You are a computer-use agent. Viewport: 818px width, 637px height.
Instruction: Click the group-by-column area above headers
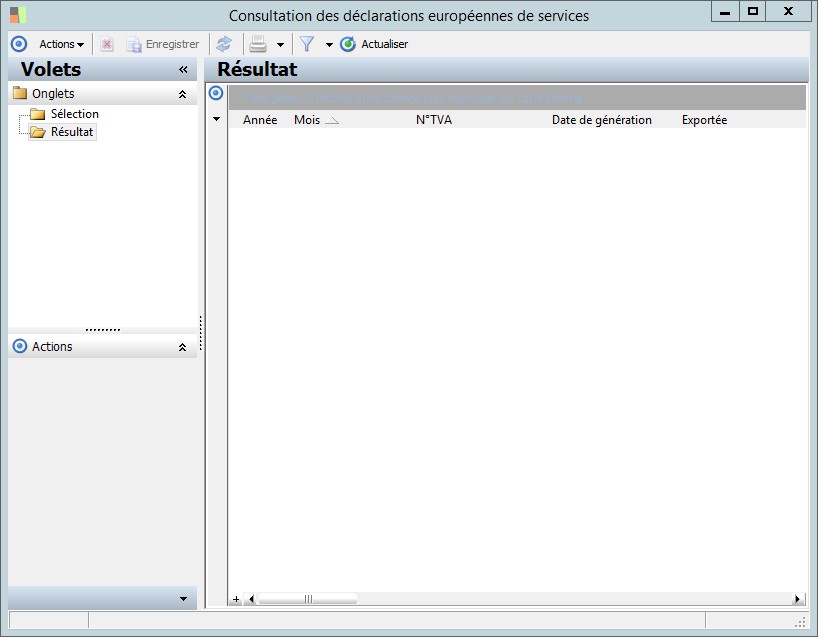(517, 98)
